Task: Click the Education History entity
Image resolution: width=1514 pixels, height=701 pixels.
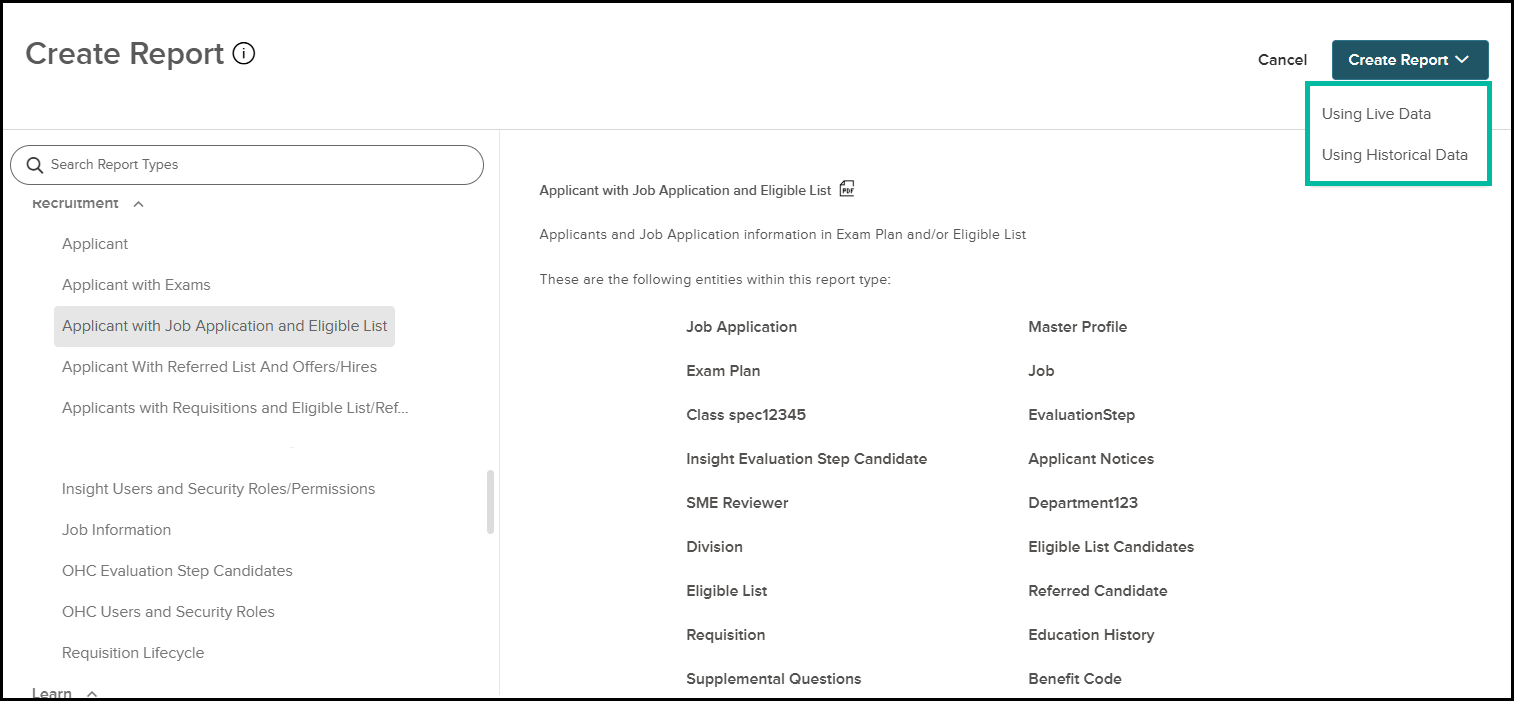Action: click(1091, 635)
